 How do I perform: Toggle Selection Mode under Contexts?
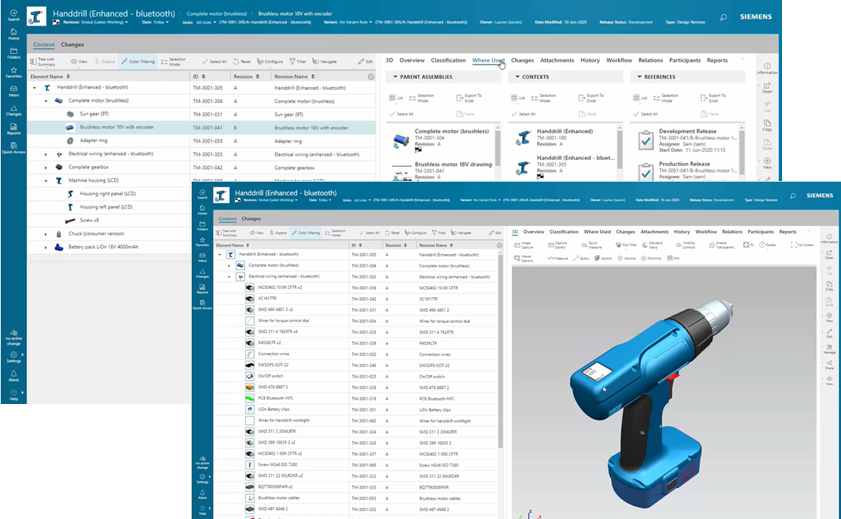click(544, 98)
